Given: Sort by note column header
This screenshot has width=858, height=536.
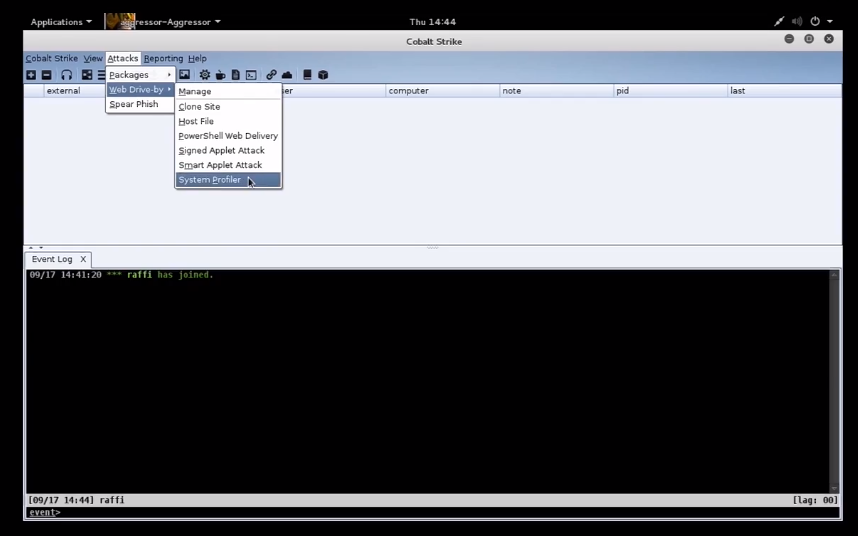Looking at the screenshot, I should pyautogui.click(x=556, y=91).
